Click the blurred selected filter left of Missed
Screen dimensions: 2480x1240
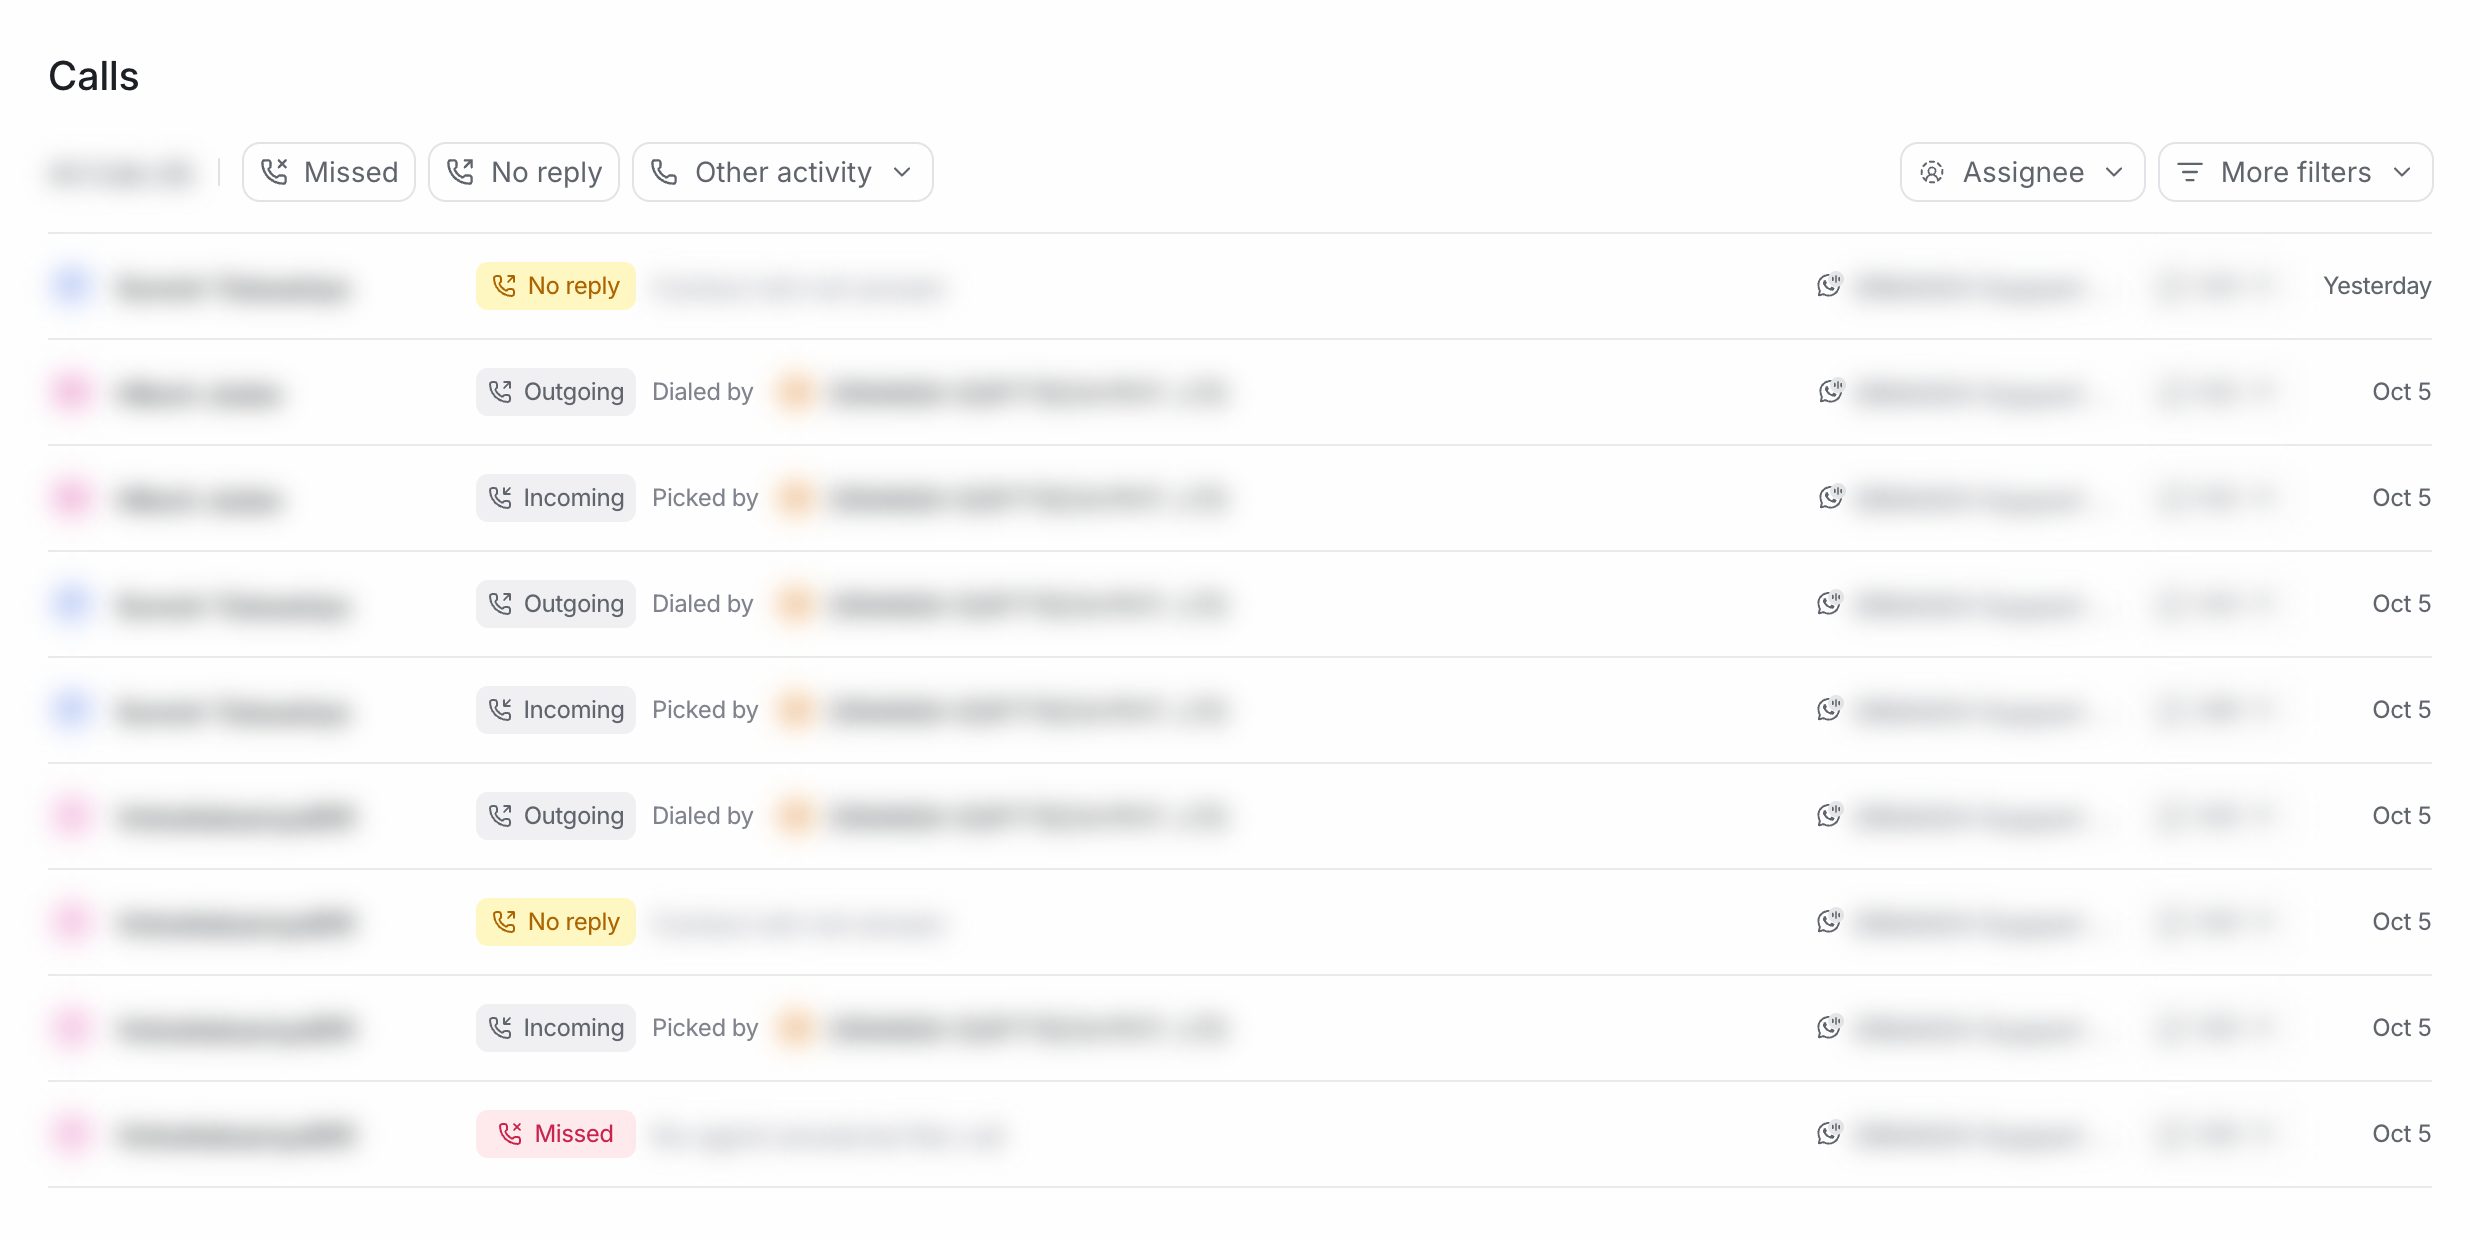point(122,172)
